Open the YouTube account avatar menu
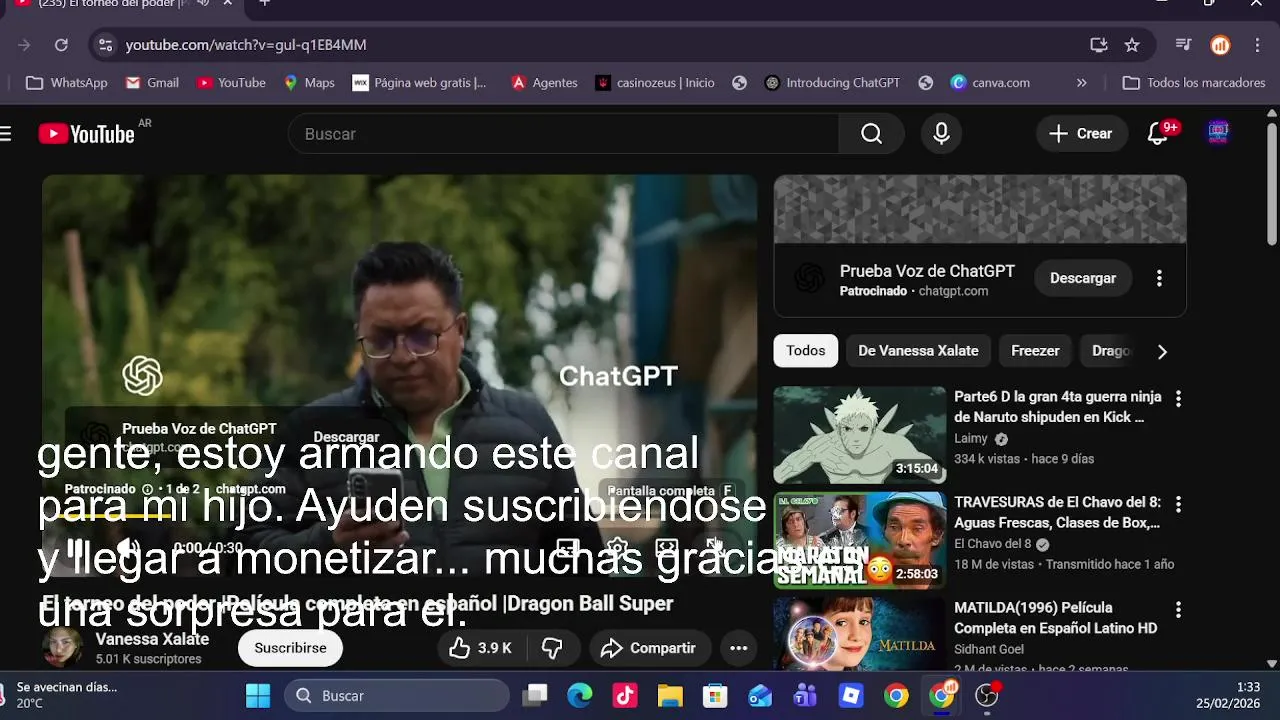The image size is (1280, 720). [x=1218, y=133]
